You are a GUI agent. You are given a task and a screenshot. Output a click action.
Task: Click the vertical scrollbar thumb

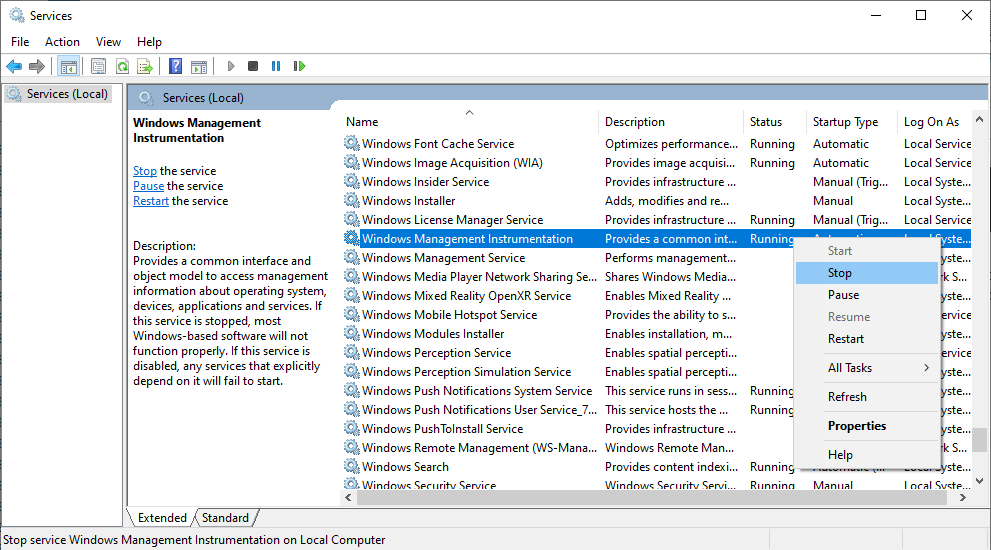(980, 440)
